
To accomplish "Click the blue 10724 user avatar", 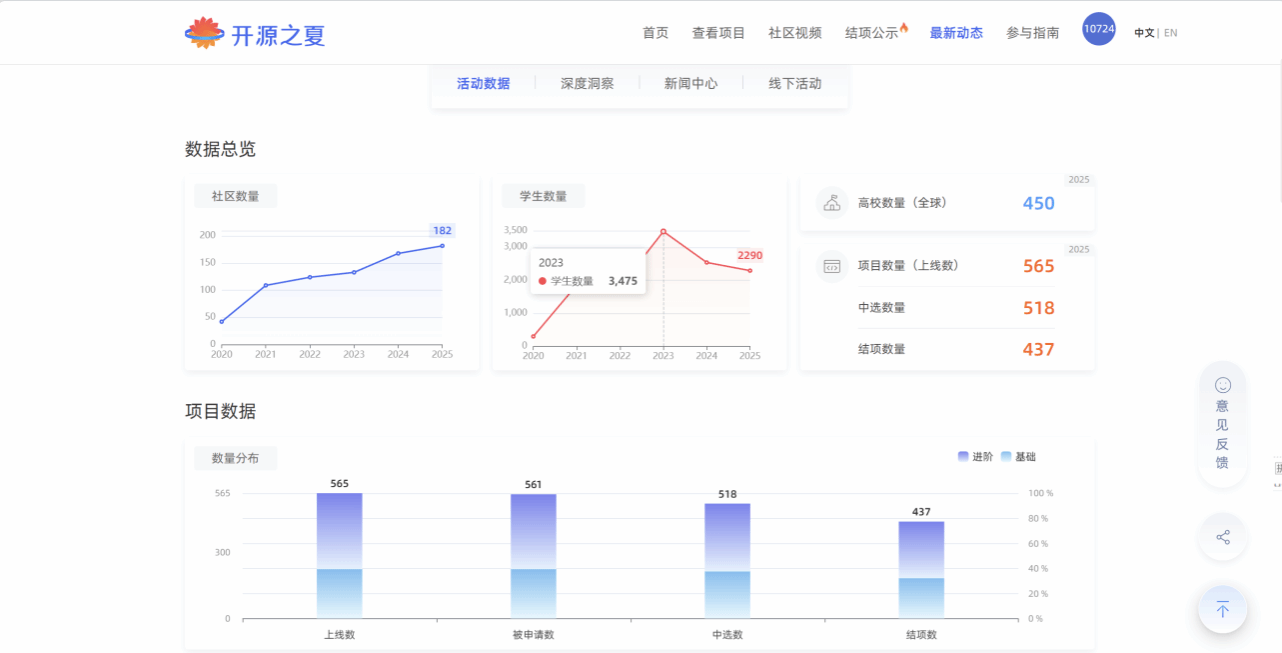I will [1098, 29].
